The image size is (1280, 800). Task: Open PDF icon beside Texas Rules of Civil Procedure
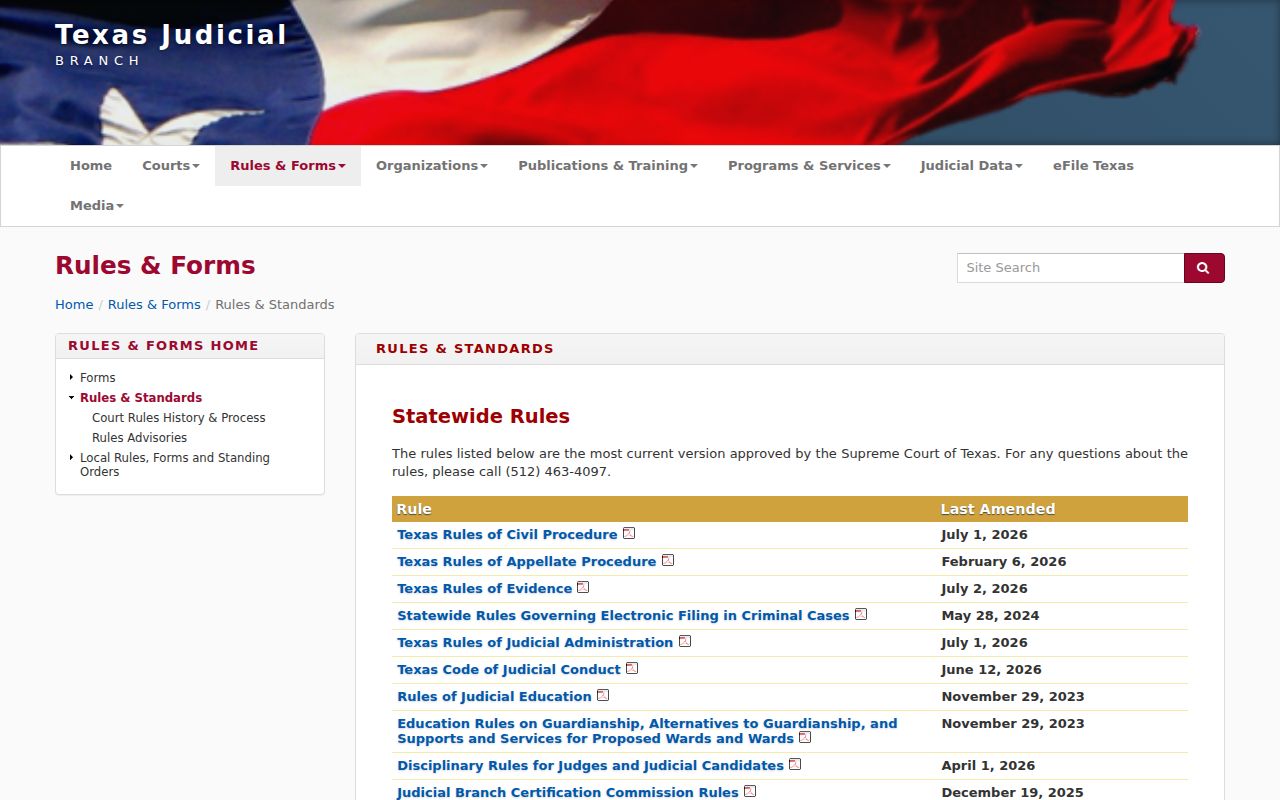[x=629, y=533]
